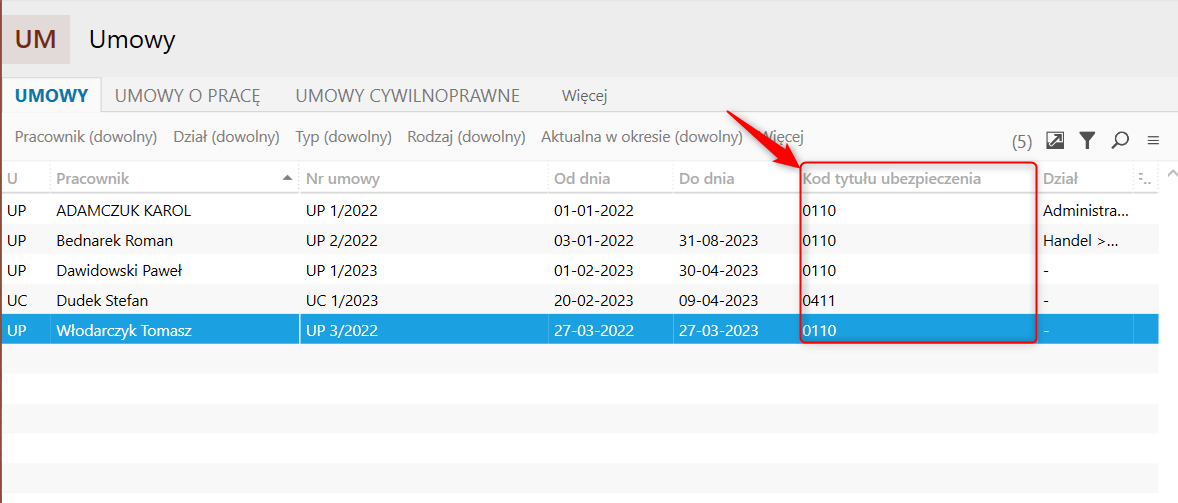Click the record count (5) indicator
The image size is (1178, 503).
click(x=1022, y=141)
